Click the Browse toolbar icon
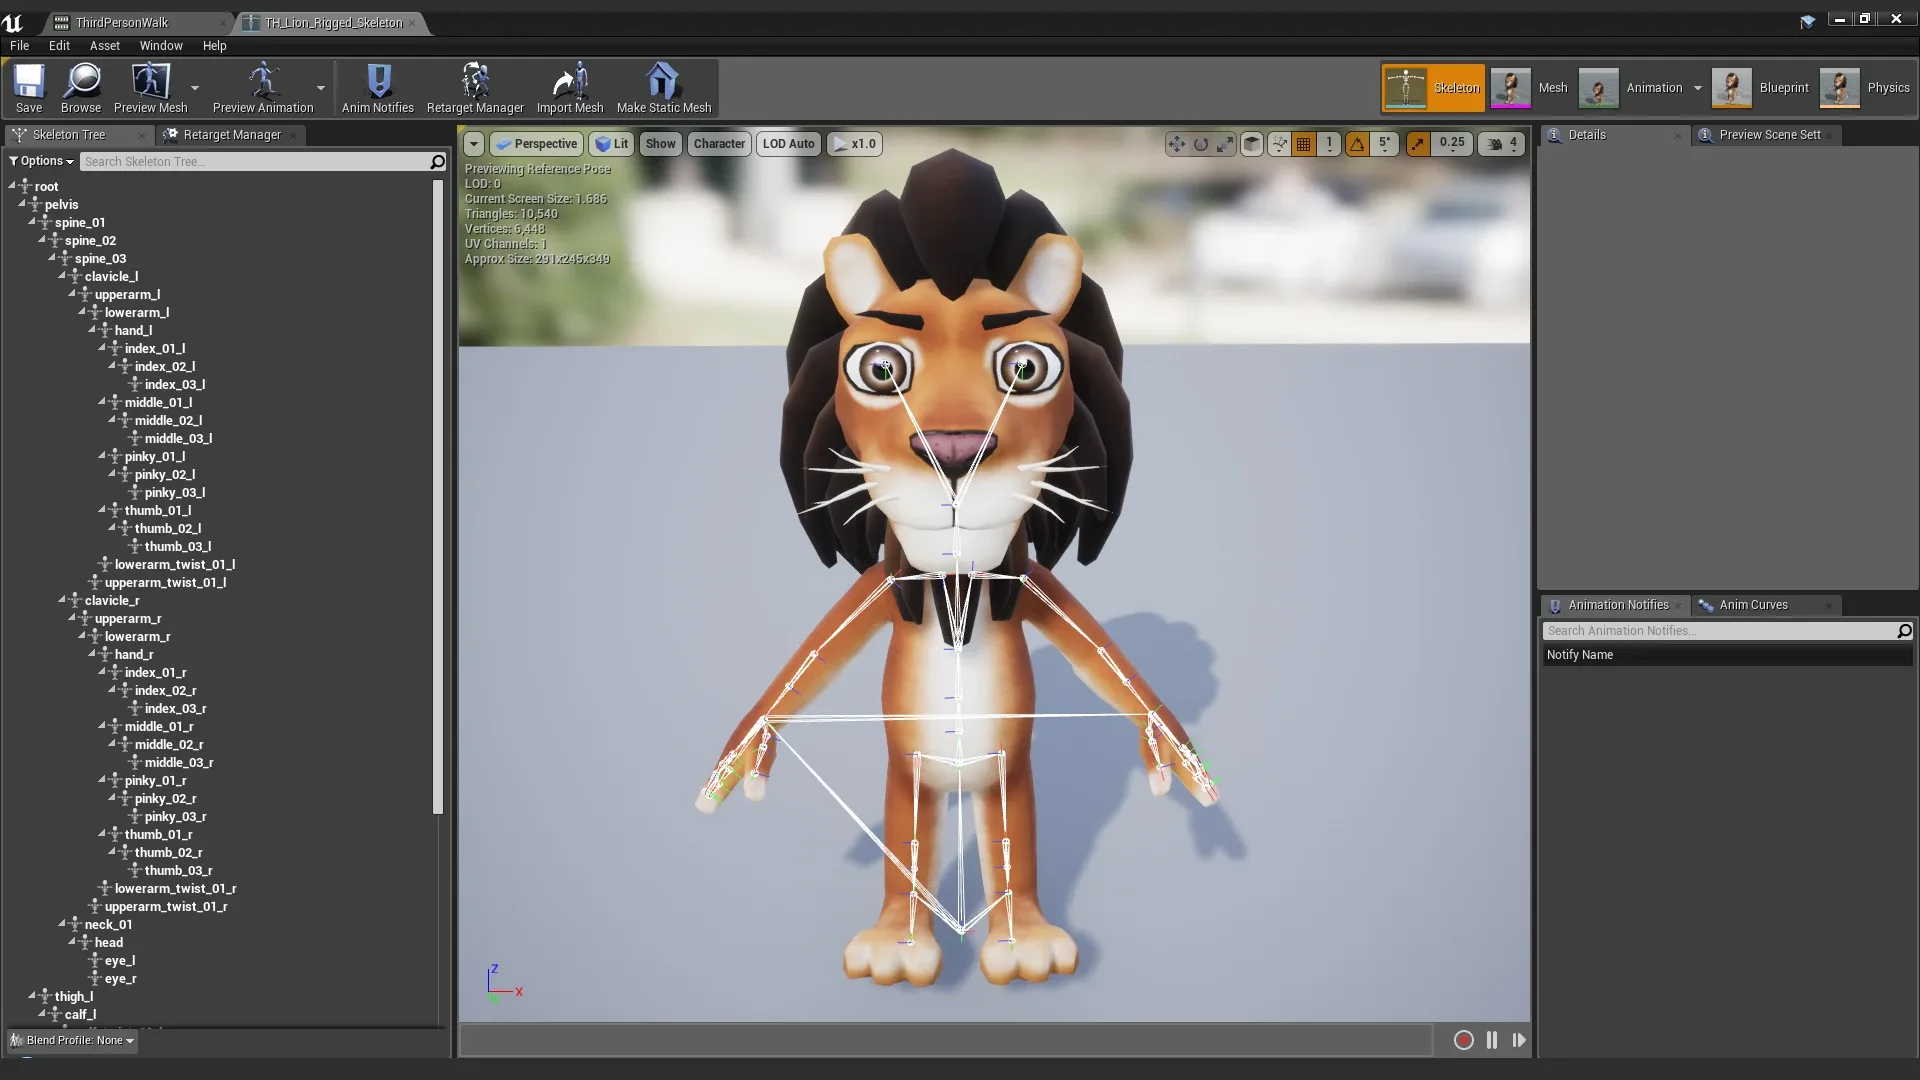The height and width of the screenshot is (1080, 1920). pyautogui.click(x=81, y=88)
